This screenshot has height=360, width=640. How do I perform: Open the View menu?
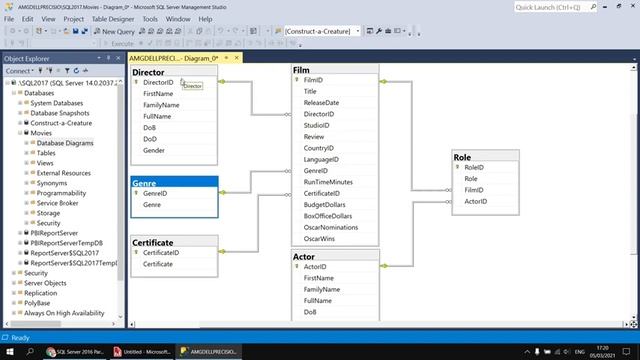click(x=48, y=19)
